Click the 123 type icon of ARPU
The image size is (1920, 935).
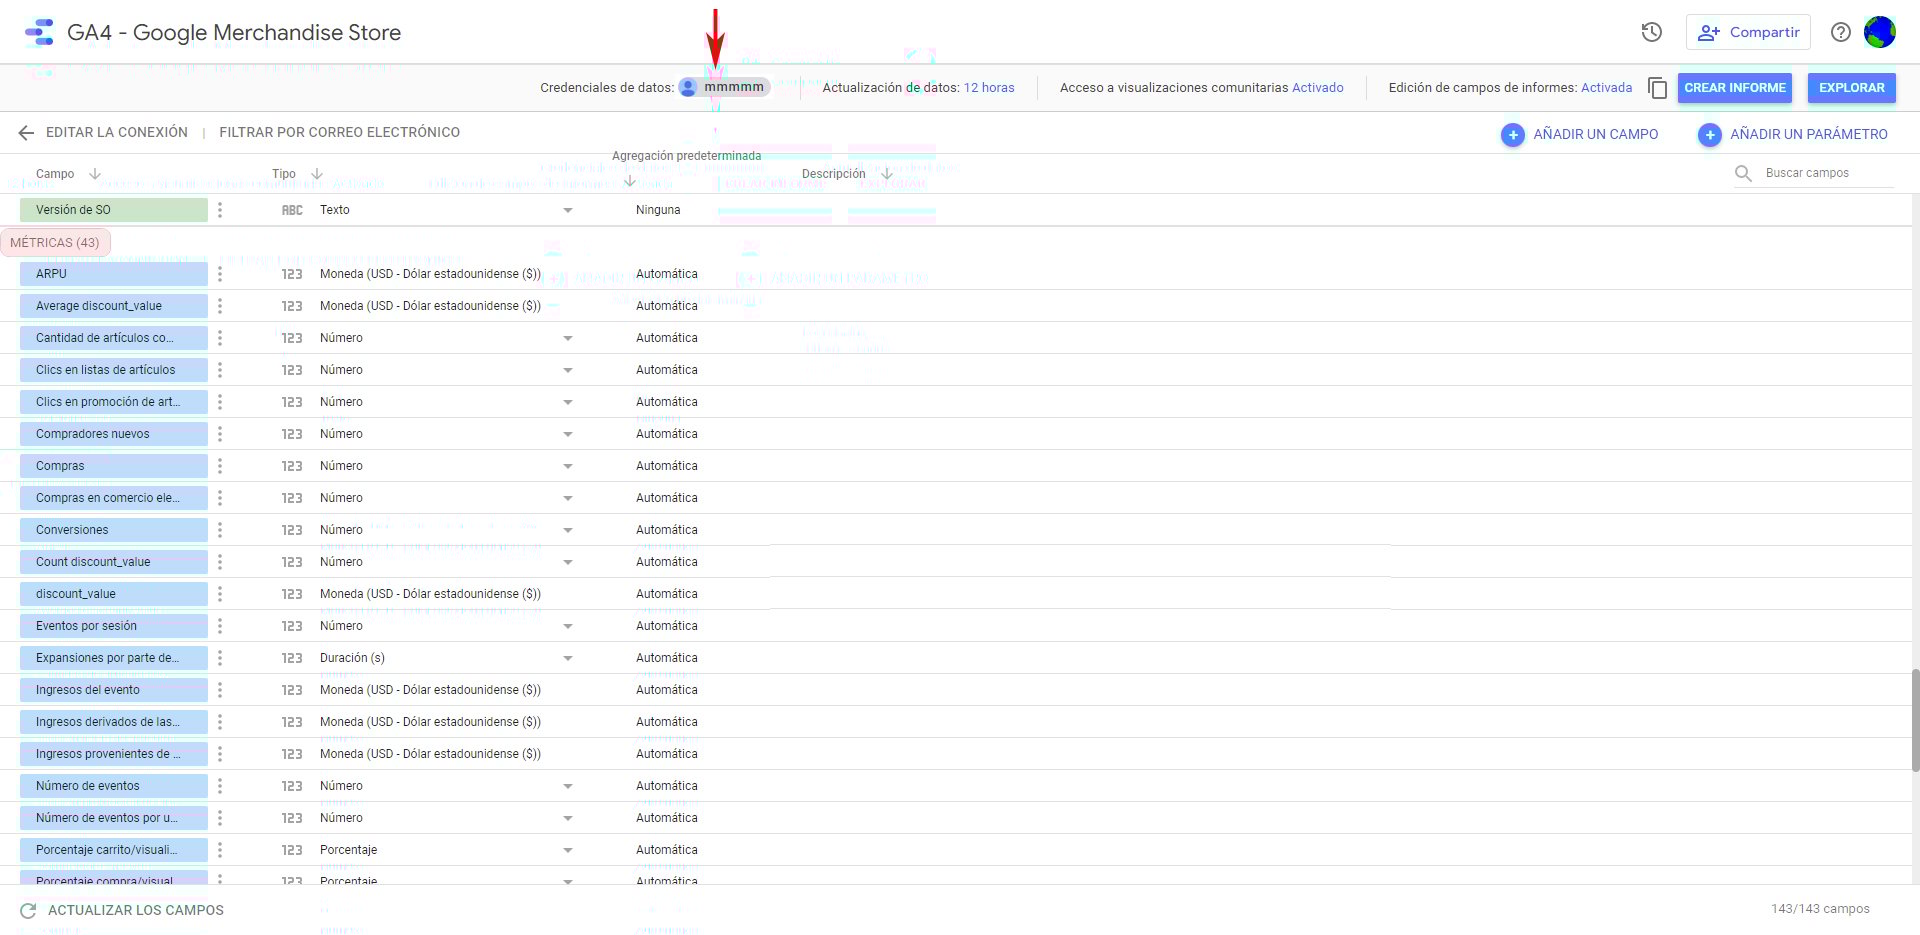[x=292, y=274]
